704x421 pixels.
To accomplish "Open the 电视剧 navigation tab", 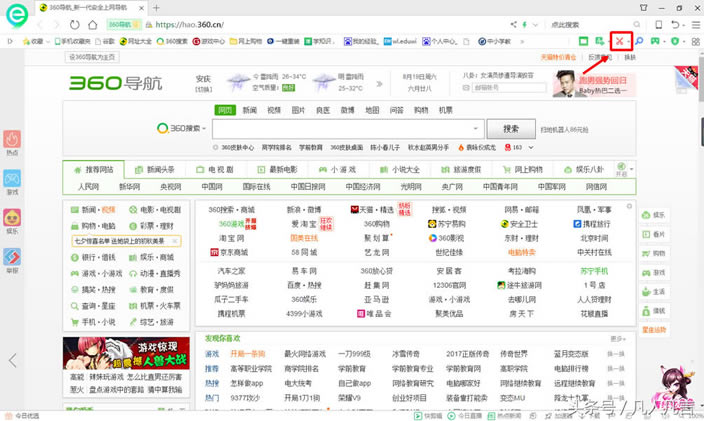I will click(221, 170).
